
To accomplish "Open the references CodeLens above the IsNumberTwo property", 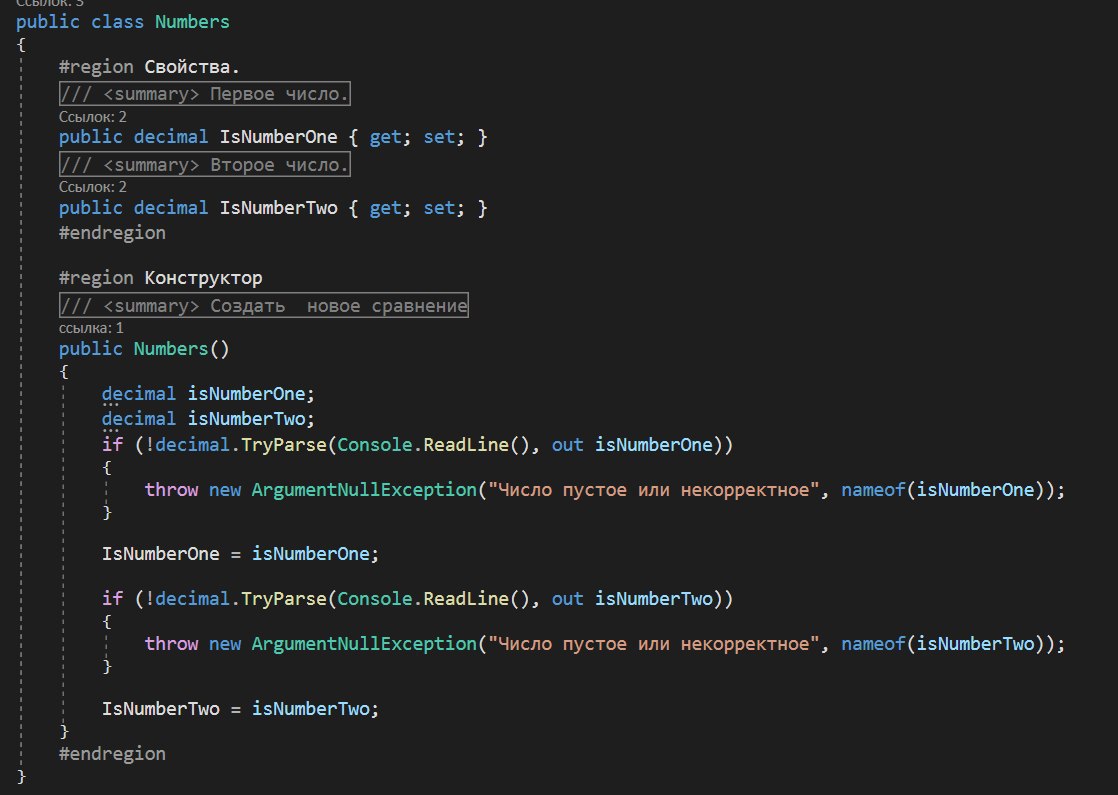I will [x=92, y=186].
